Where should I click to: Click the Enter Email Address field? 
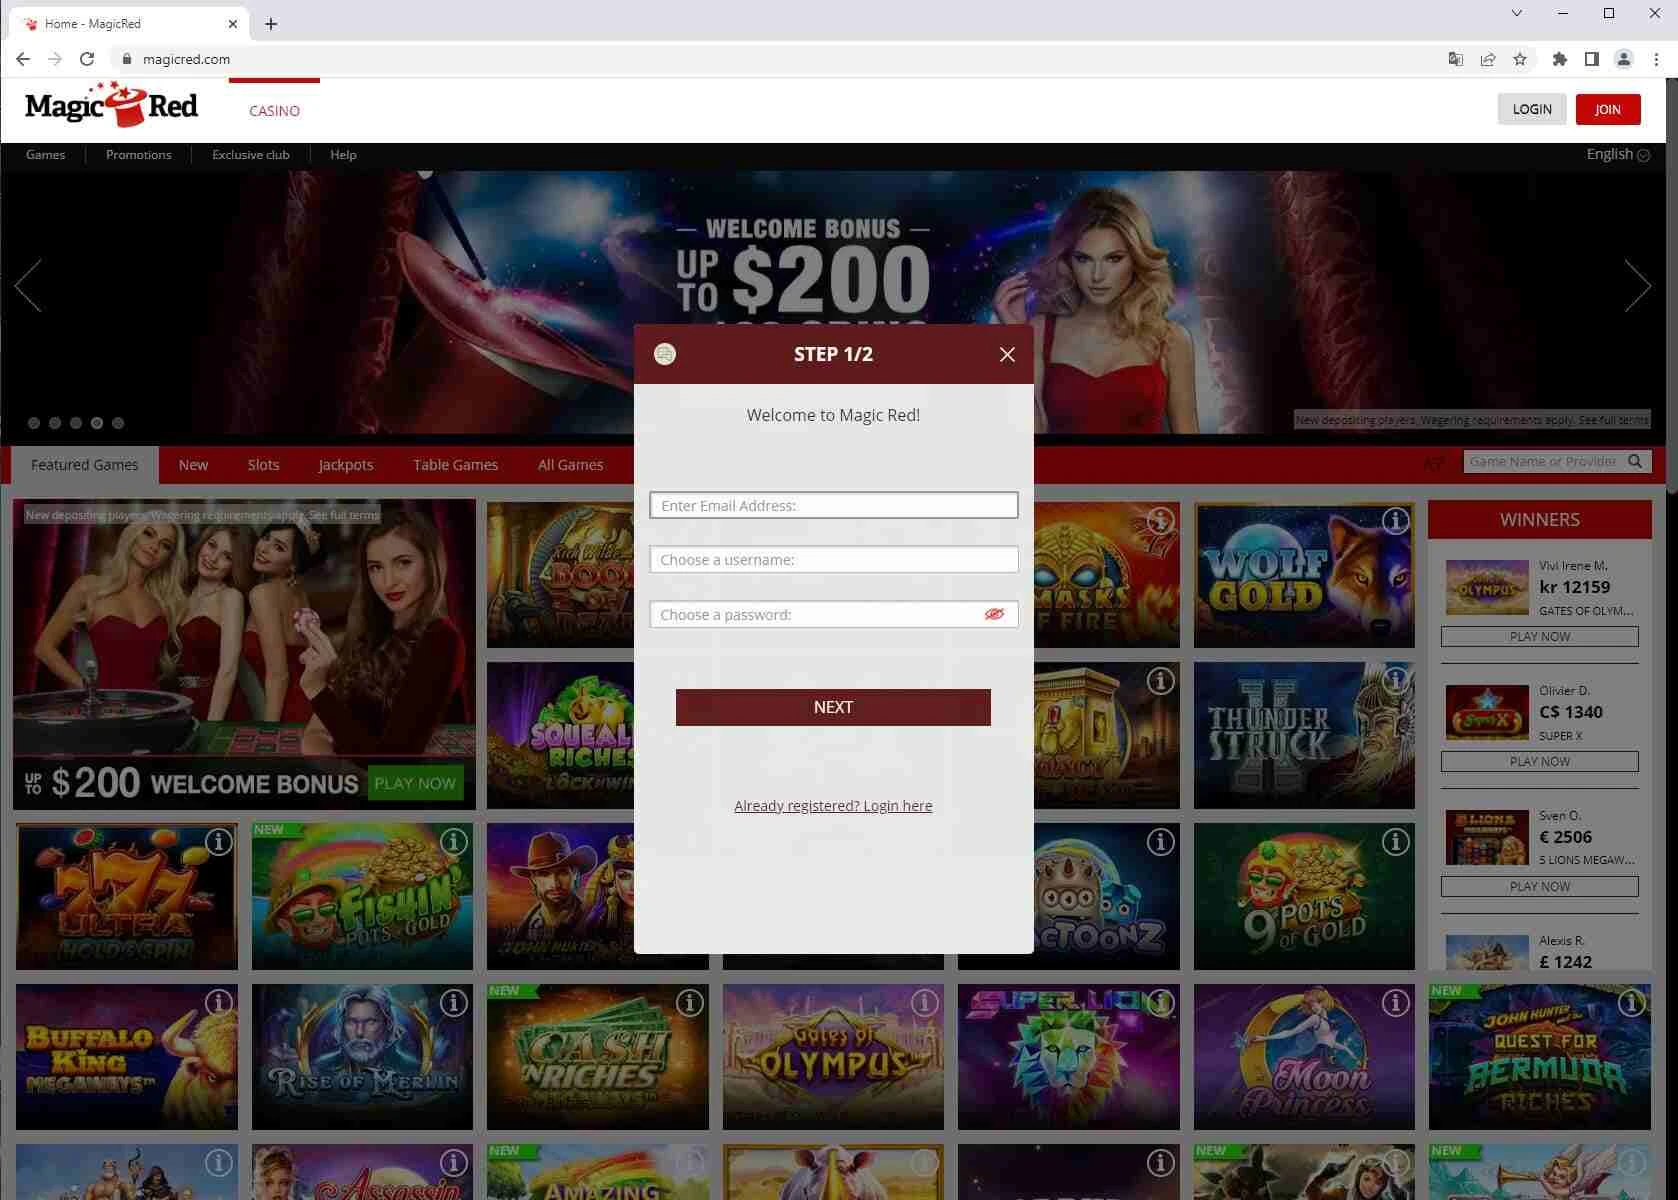pyautogui.click(x=834, y=505)
